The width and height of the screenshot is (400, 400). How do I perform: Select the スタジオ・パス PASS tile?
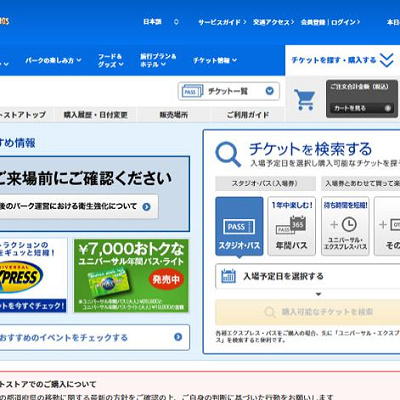pyautogui.click(x=239, y=226)
